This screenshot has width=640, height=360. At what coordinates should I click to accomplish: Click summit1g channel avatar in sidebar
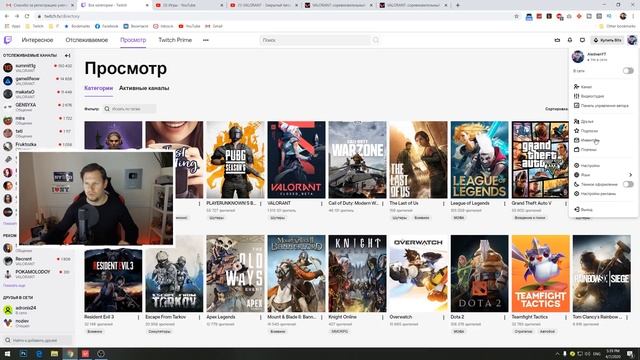(8, 67)
